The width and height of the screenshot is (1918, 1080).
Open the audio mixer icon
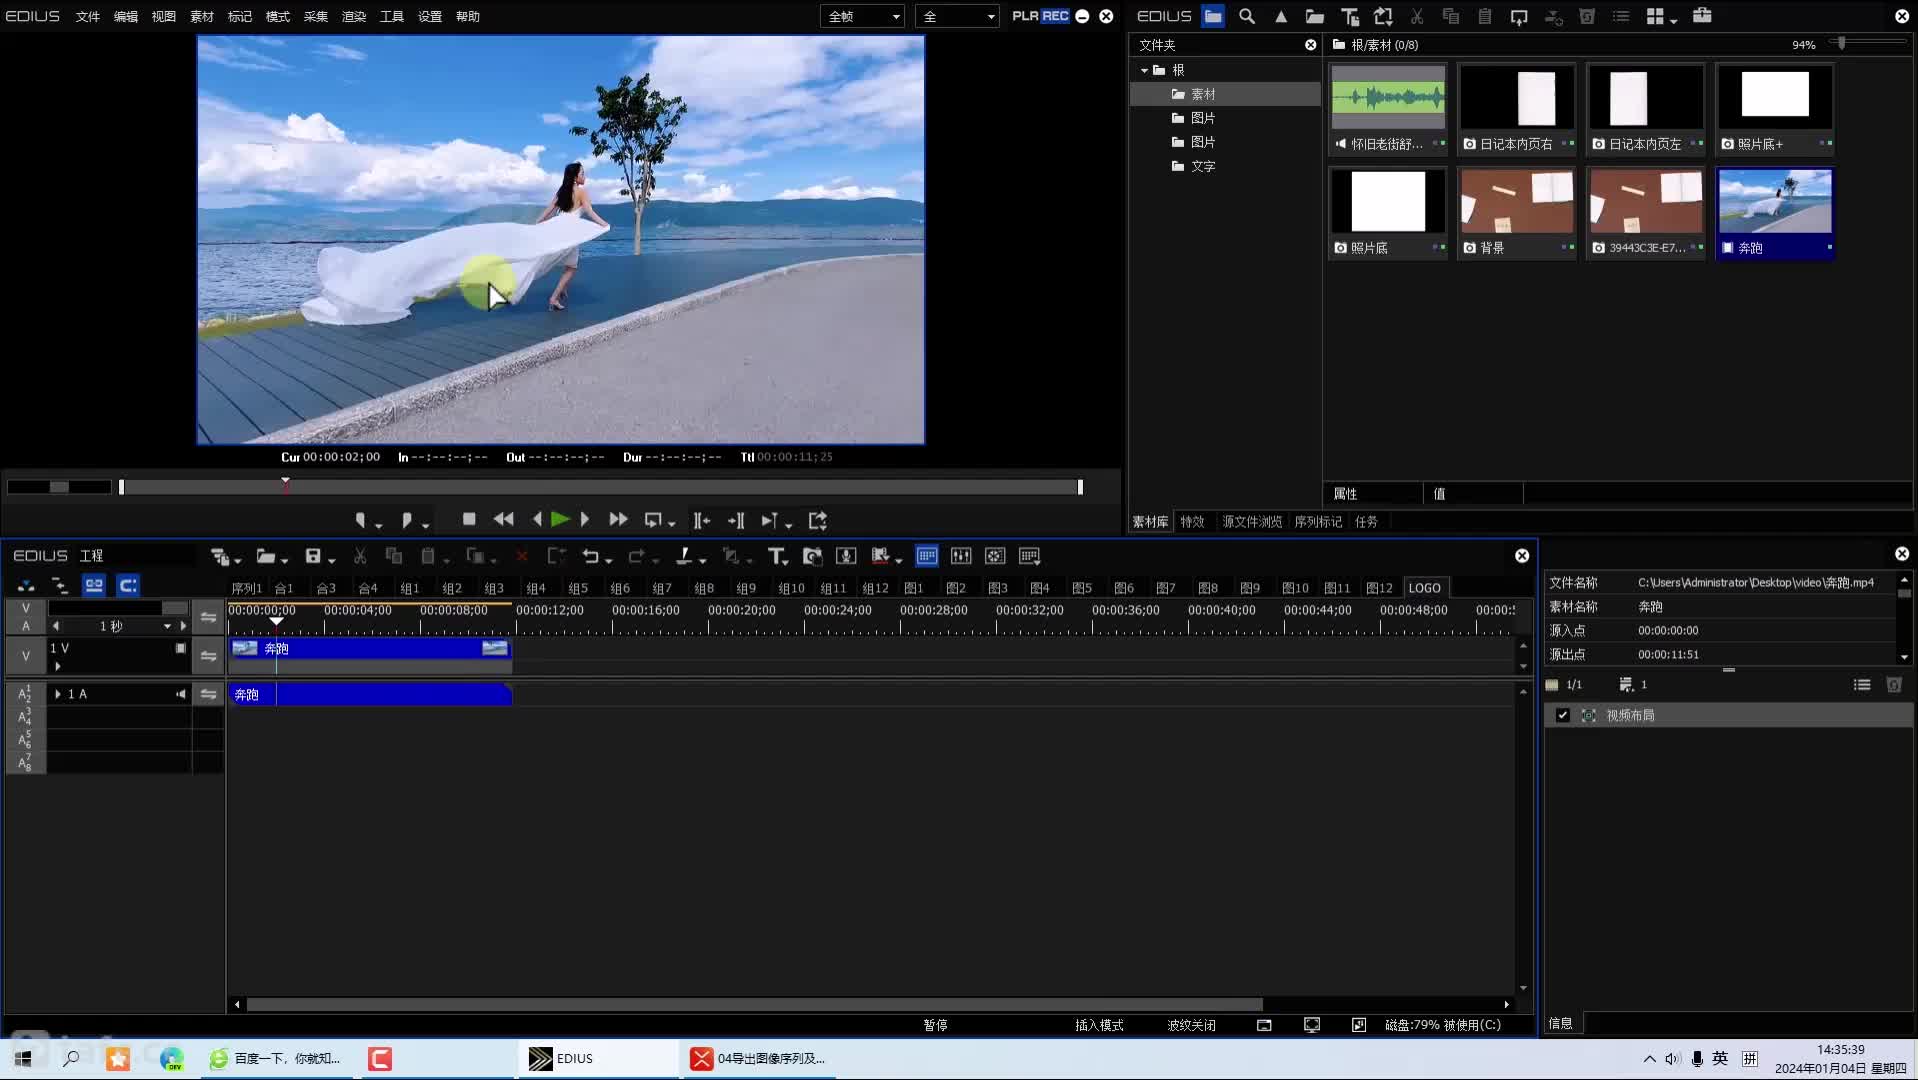(x=961, y=556)
